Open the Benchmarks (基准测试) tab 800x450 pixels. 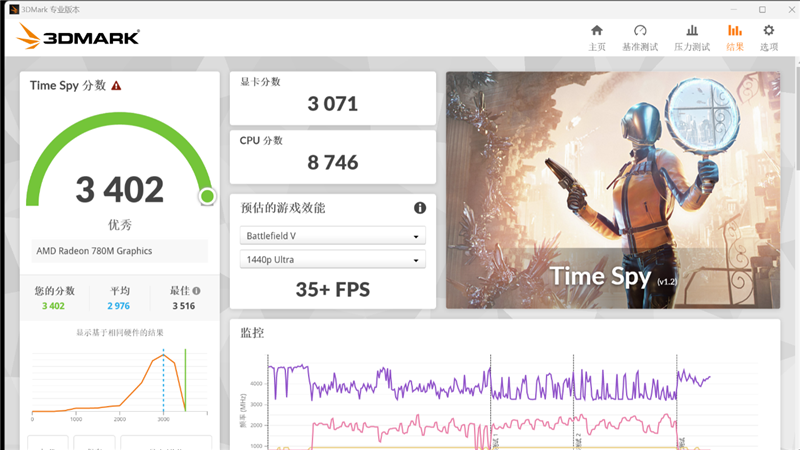(640, 38)
